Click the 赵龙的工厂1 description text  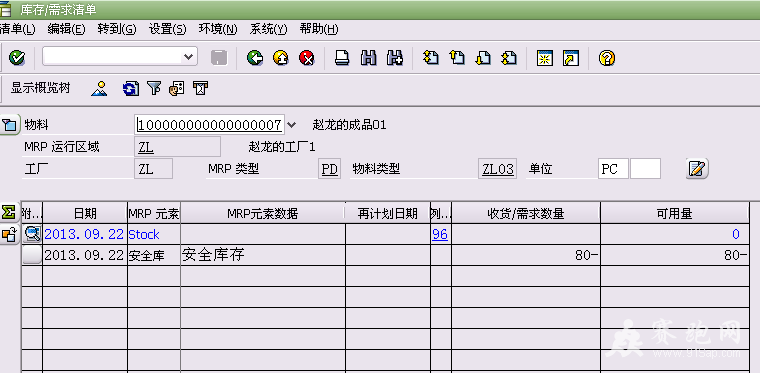tap(282, 147)
